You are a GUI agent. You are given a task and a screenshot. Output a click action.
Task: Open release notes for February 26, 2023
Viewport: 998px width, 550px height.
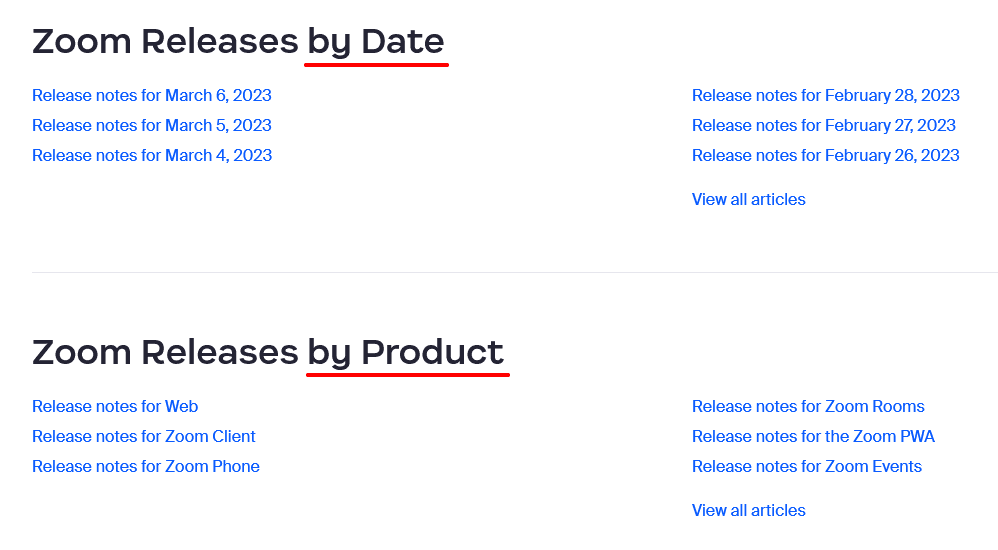[825, 156]
